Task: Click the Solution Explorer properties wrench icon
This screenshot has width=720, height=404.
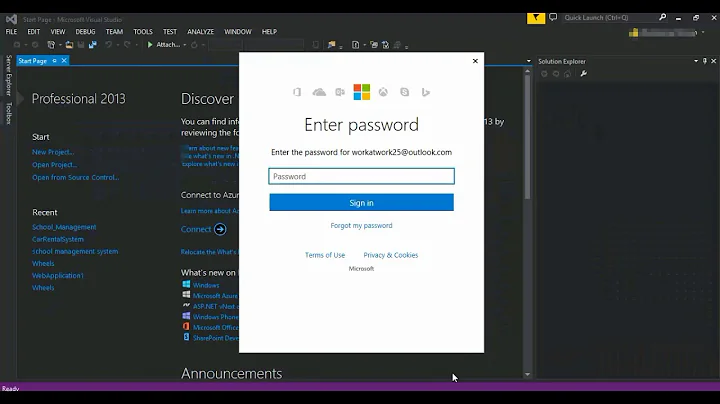Action: 584,73
